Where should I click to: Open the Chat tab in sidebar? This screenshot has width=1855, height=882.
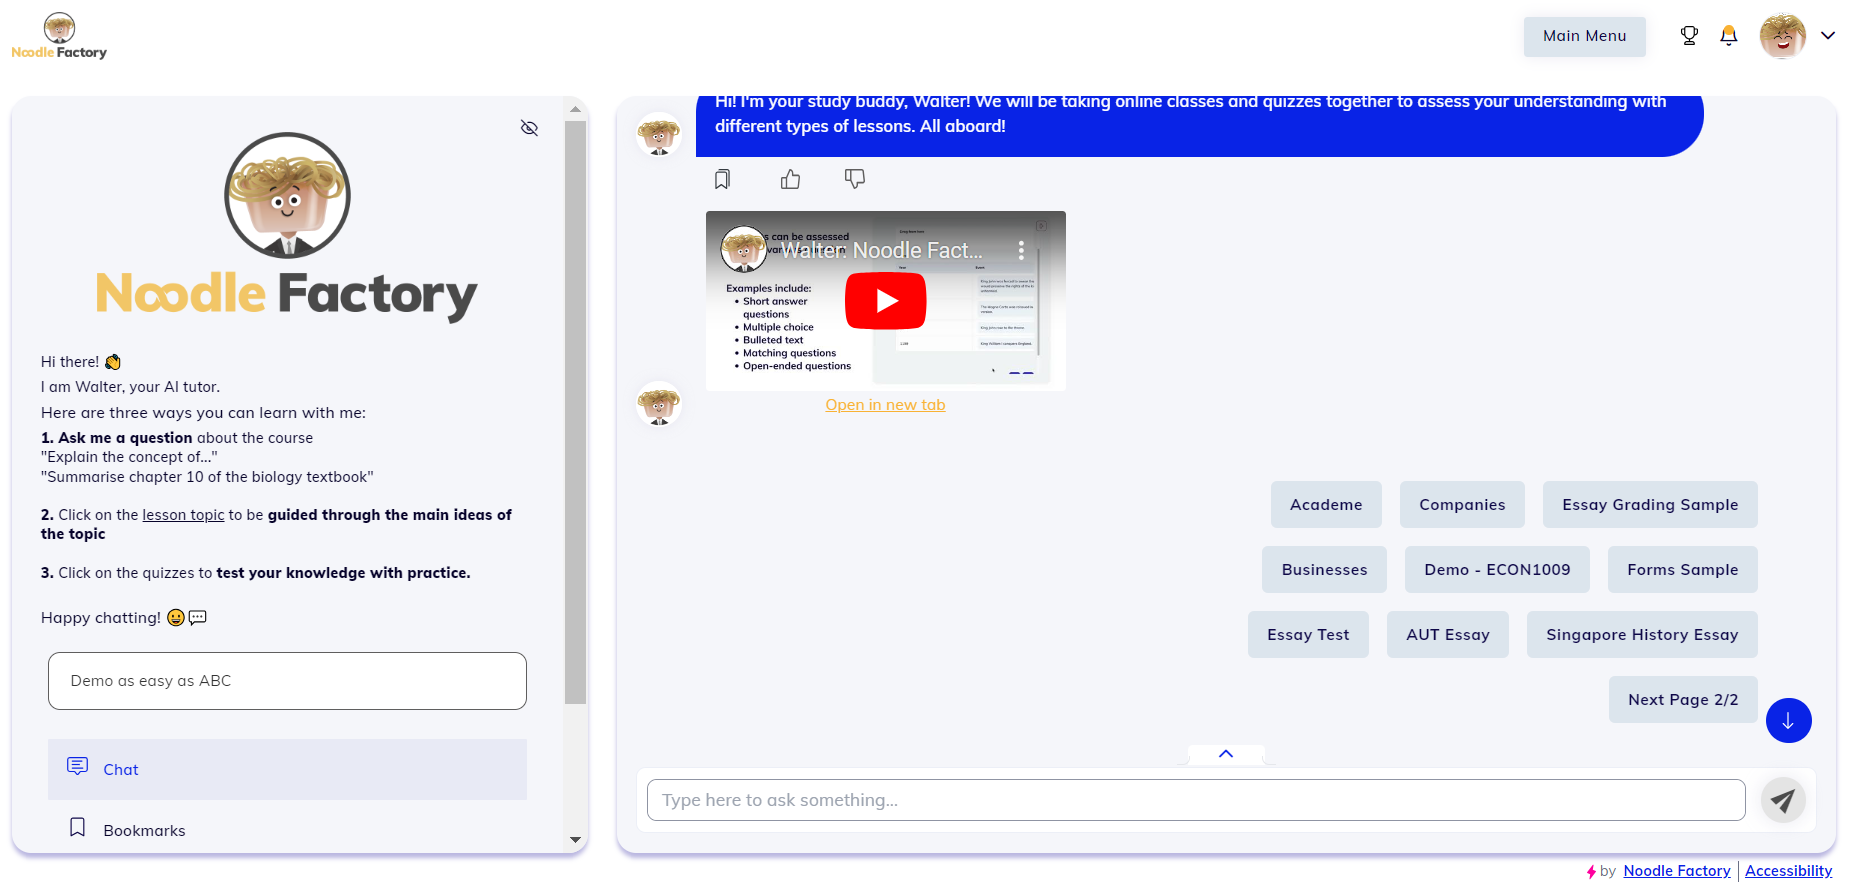[287, 769]
